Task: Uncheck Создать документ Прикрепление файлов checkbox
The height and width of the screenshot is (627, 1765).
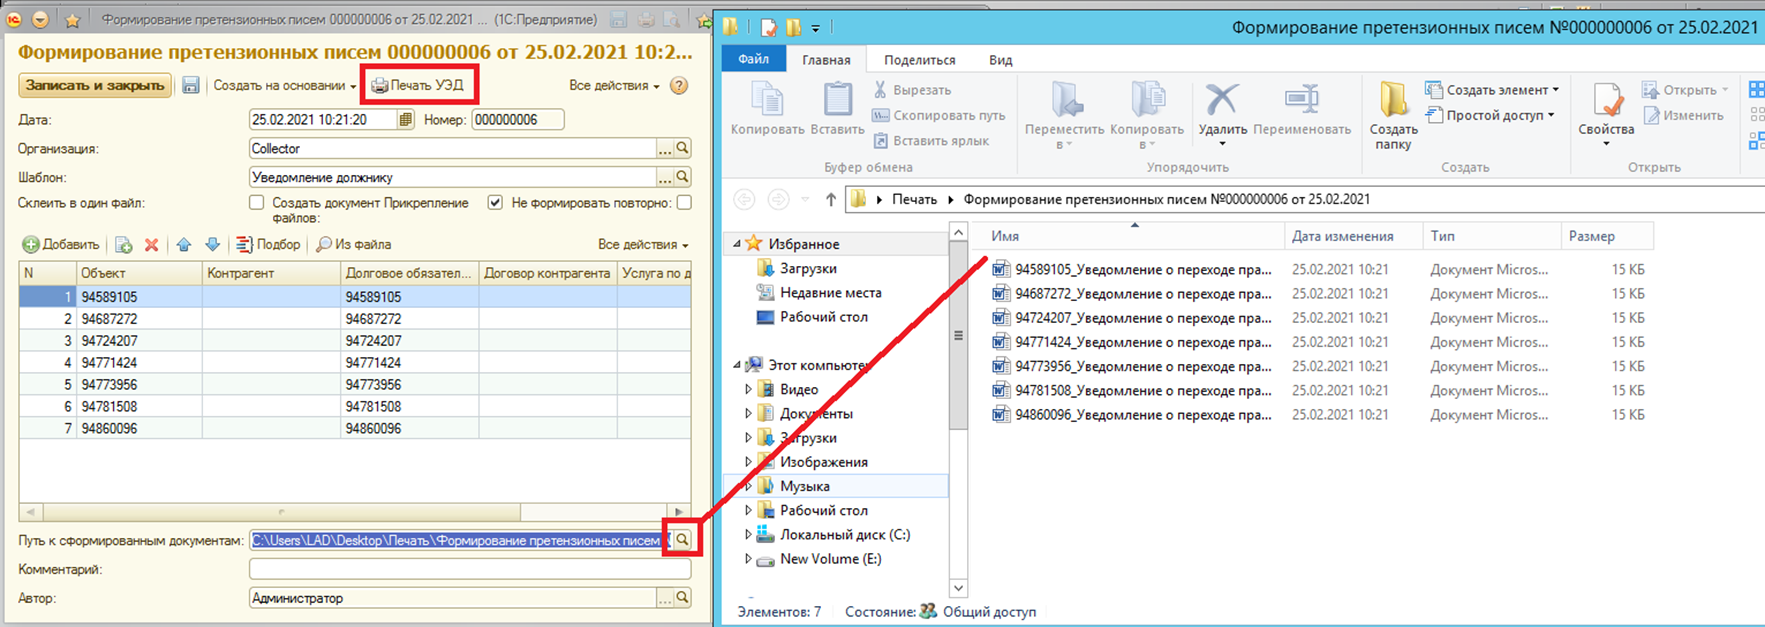Action: [495, 203]
